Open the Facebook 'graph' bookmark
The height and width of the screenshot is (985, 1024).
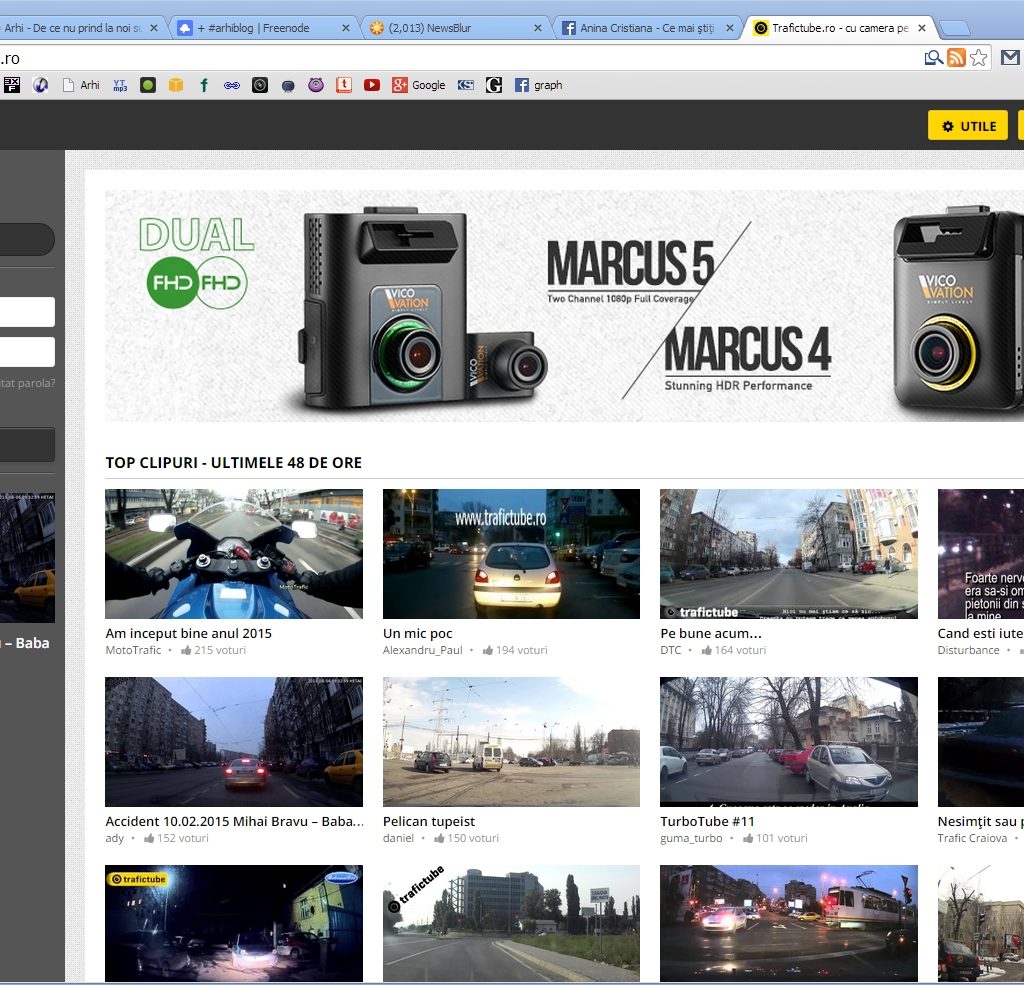pyautogui.click(x=535, y=85)
